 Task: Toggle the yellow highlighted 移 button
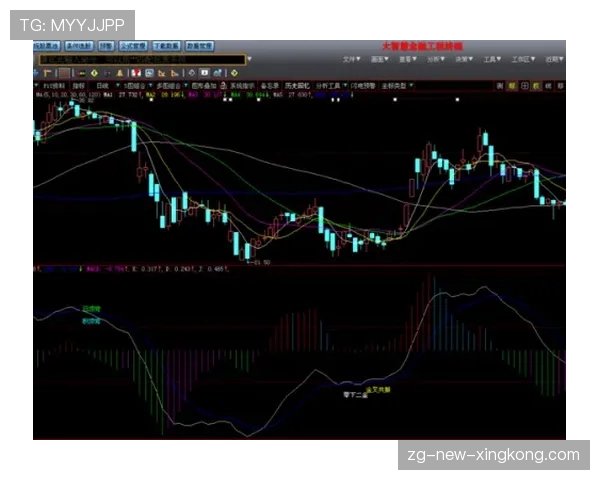click(512, 86)
